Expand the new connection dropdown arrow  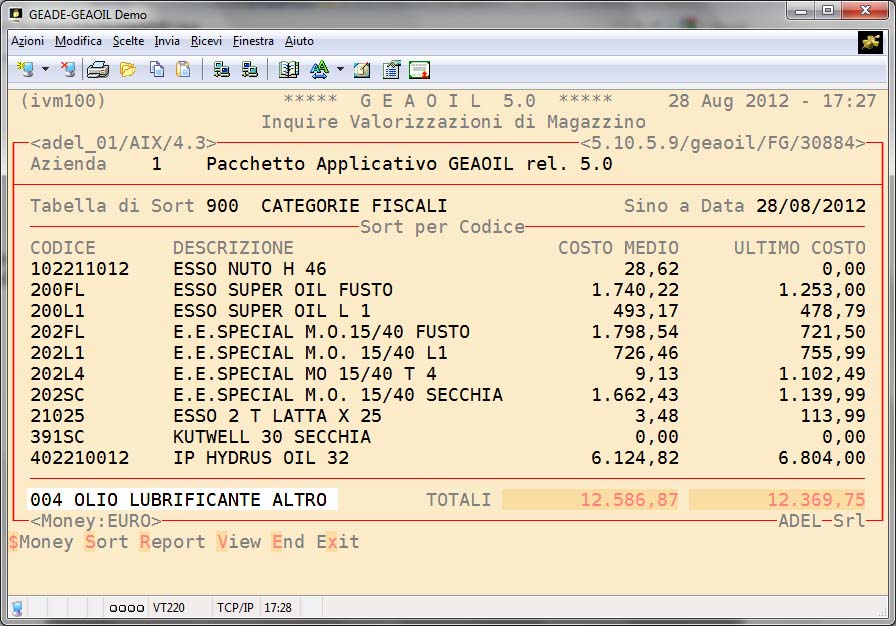(45, 69)
